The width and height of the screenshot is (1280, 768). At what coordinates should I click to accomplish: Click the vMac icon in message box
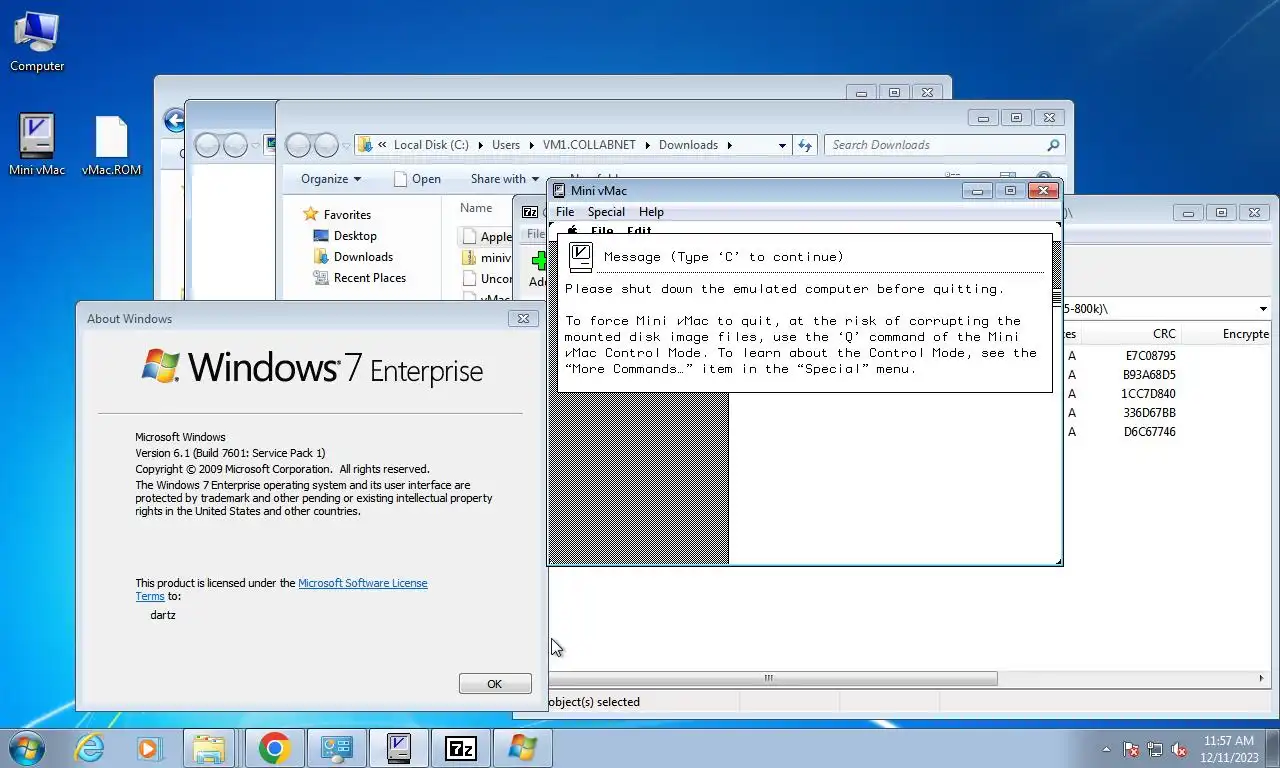pyautogui.click(x=581, y=257)
